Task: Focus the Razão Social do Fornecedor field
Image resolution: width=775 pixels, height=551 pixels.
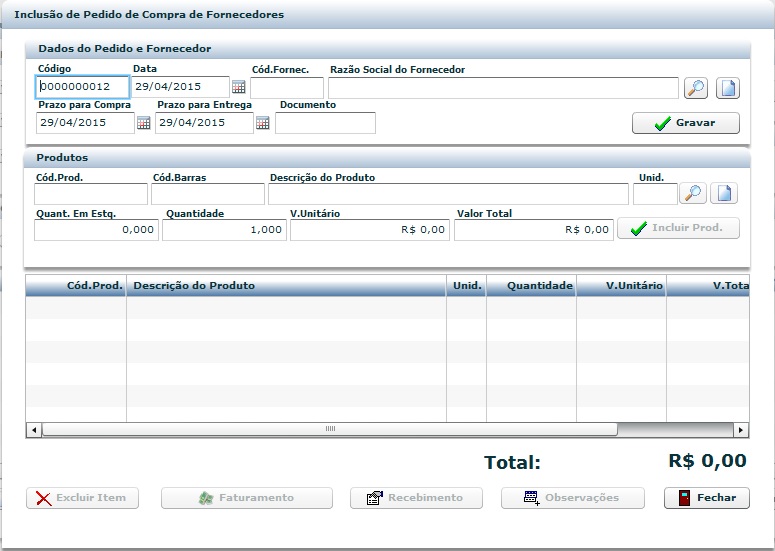Action: pyautogui.click(x=503, y=88)
